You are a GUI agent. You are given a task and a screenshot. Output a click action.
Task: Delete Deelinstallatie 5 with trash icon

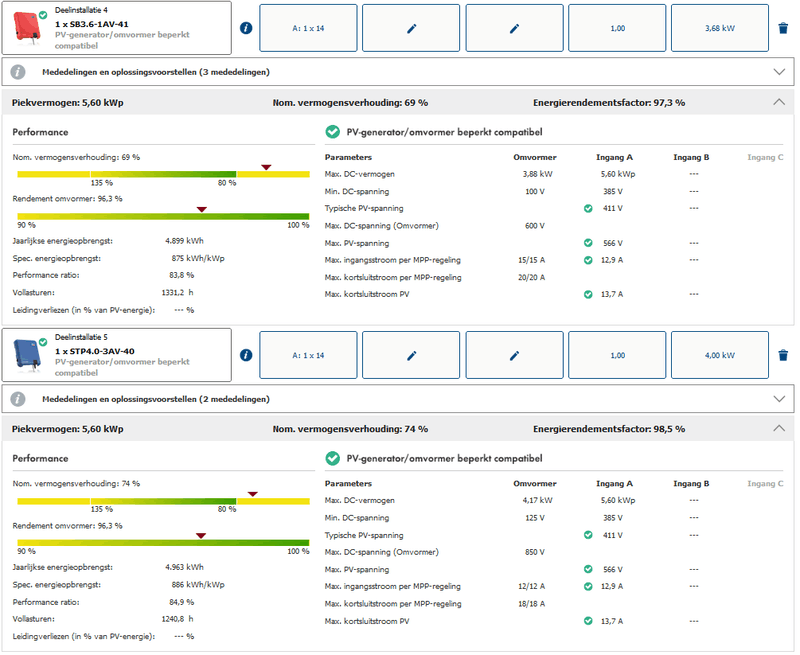click(783, 355)
